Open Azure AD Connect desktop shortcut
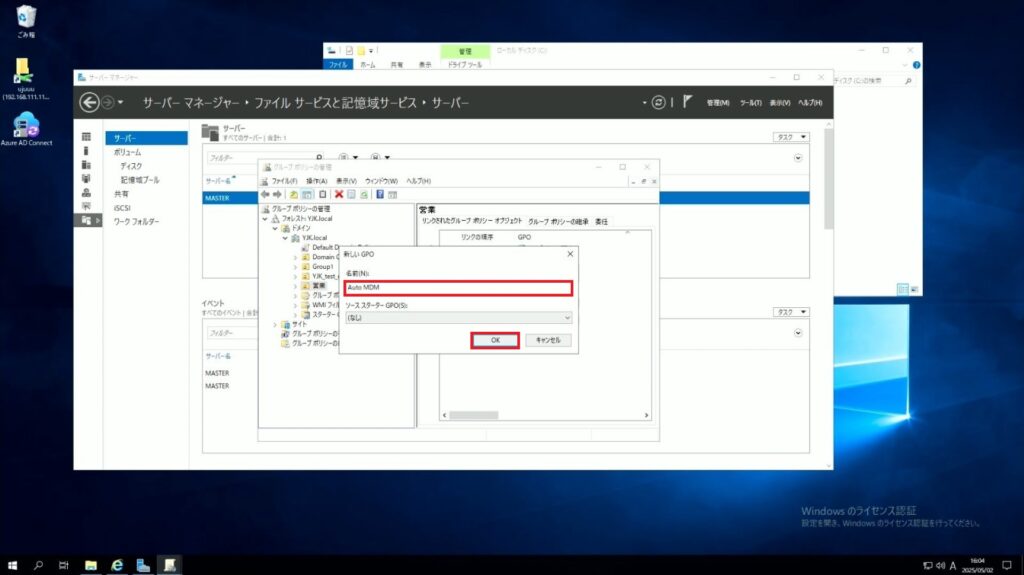 pos(25,126)
